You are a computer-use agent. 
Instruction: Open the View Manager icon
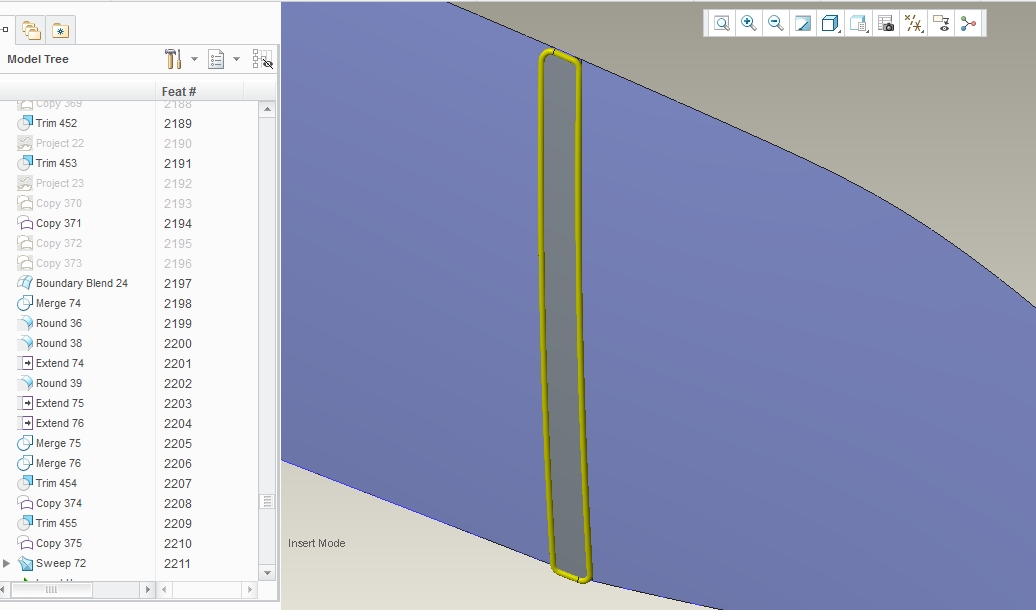pos(886,24)
